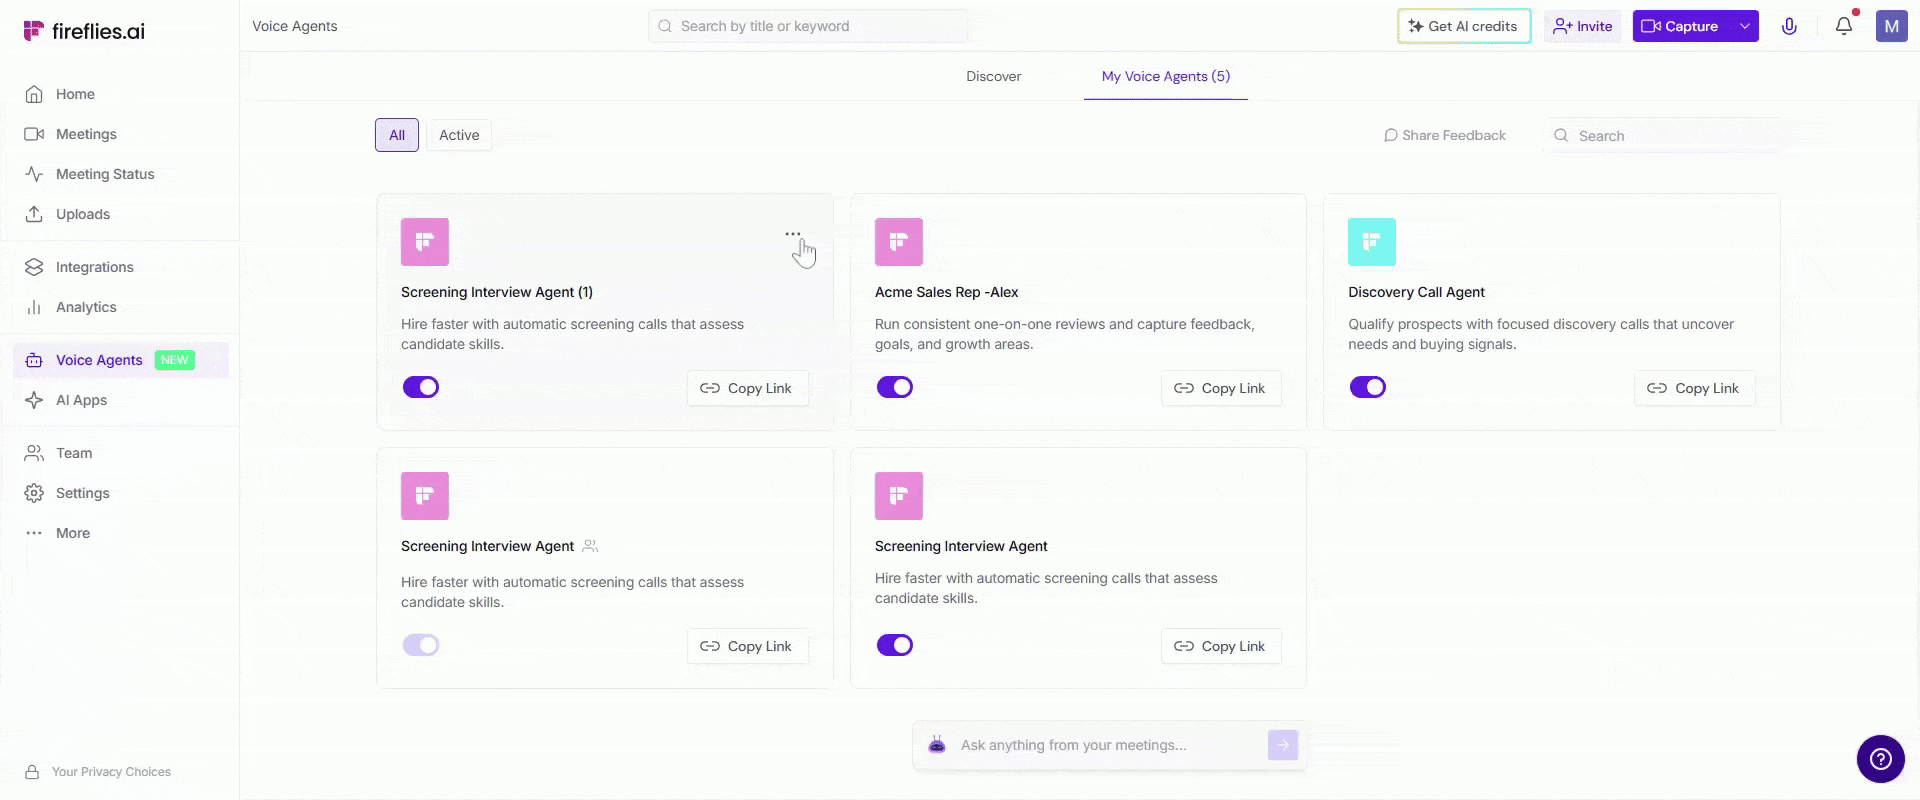Click the Get AI credits button
Viewport: 1920px width, 800px height.
(x=1463, y=27)
